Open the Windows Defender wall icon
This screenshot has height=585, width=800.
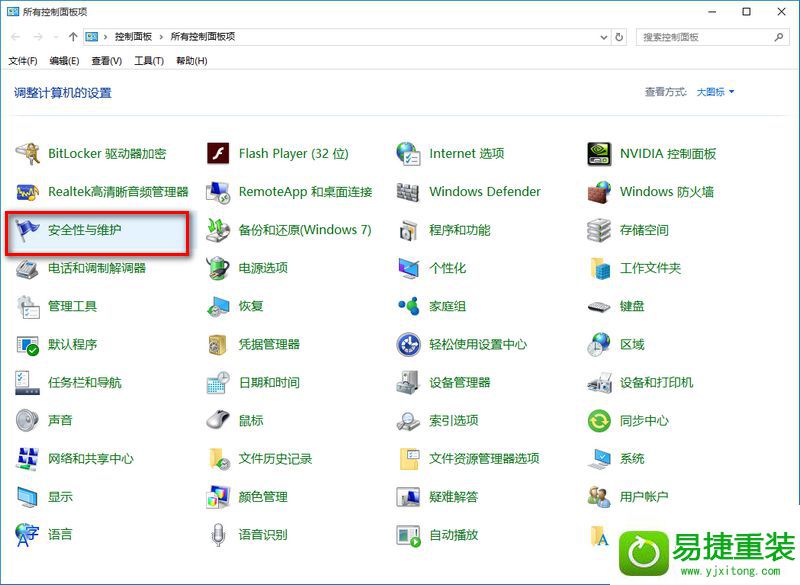point(408,192)
